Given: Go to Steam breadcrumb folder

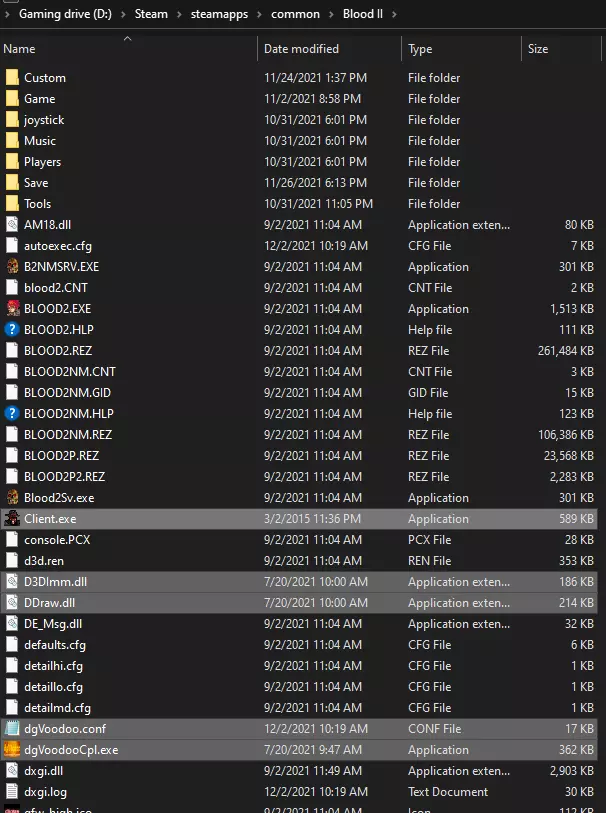Looking at the screenshot, I should pos(151,14).
